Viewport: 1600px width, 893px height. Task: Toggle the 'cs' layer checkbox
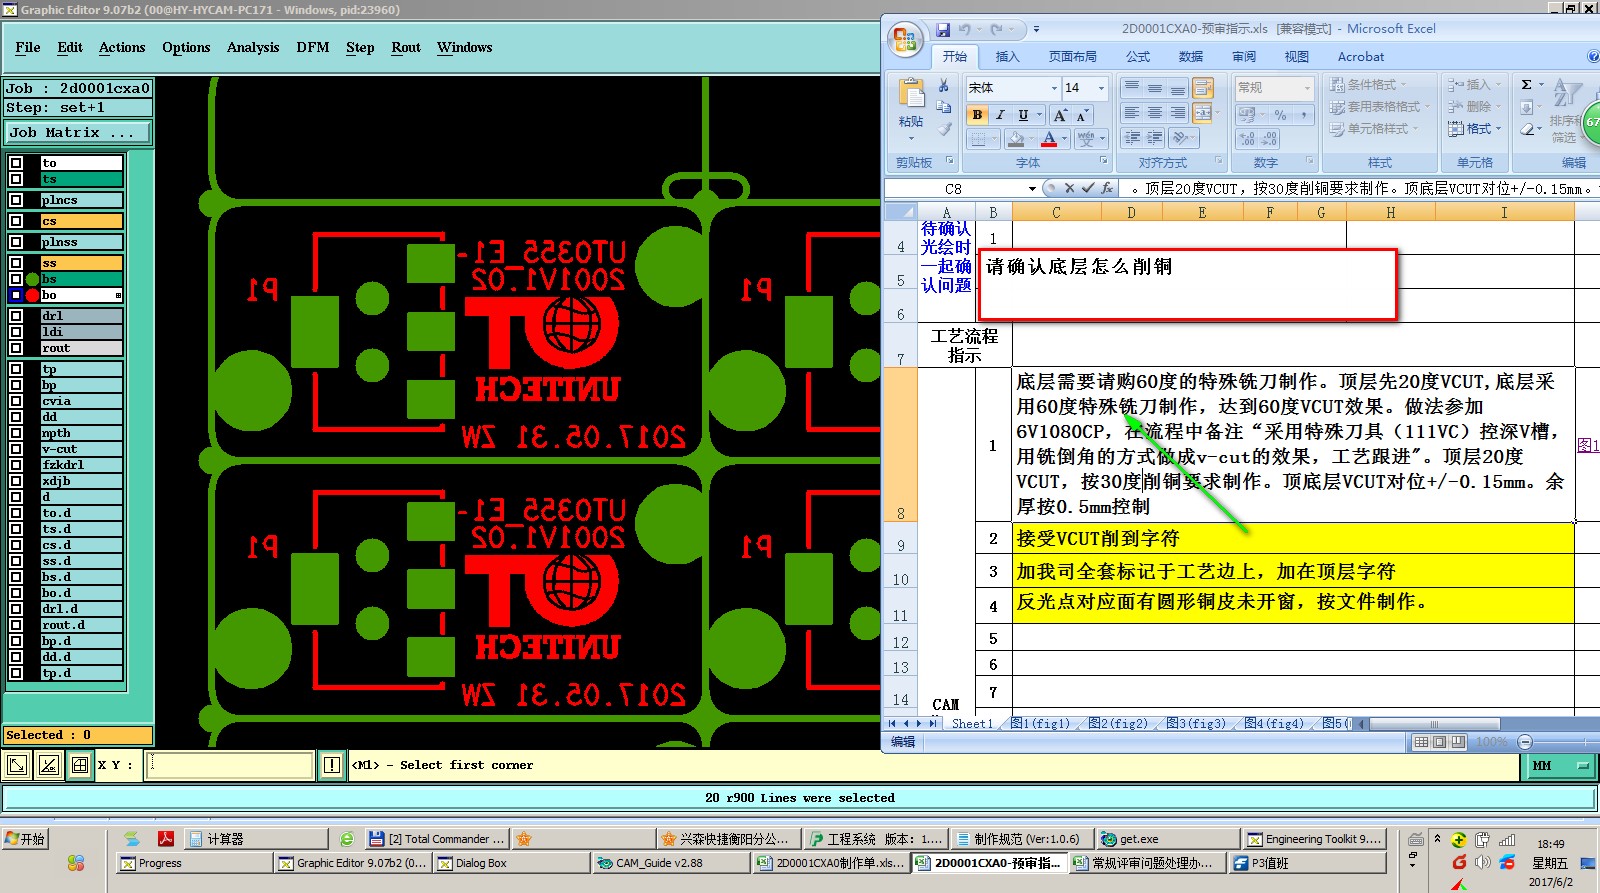click(x=16, y=221)
